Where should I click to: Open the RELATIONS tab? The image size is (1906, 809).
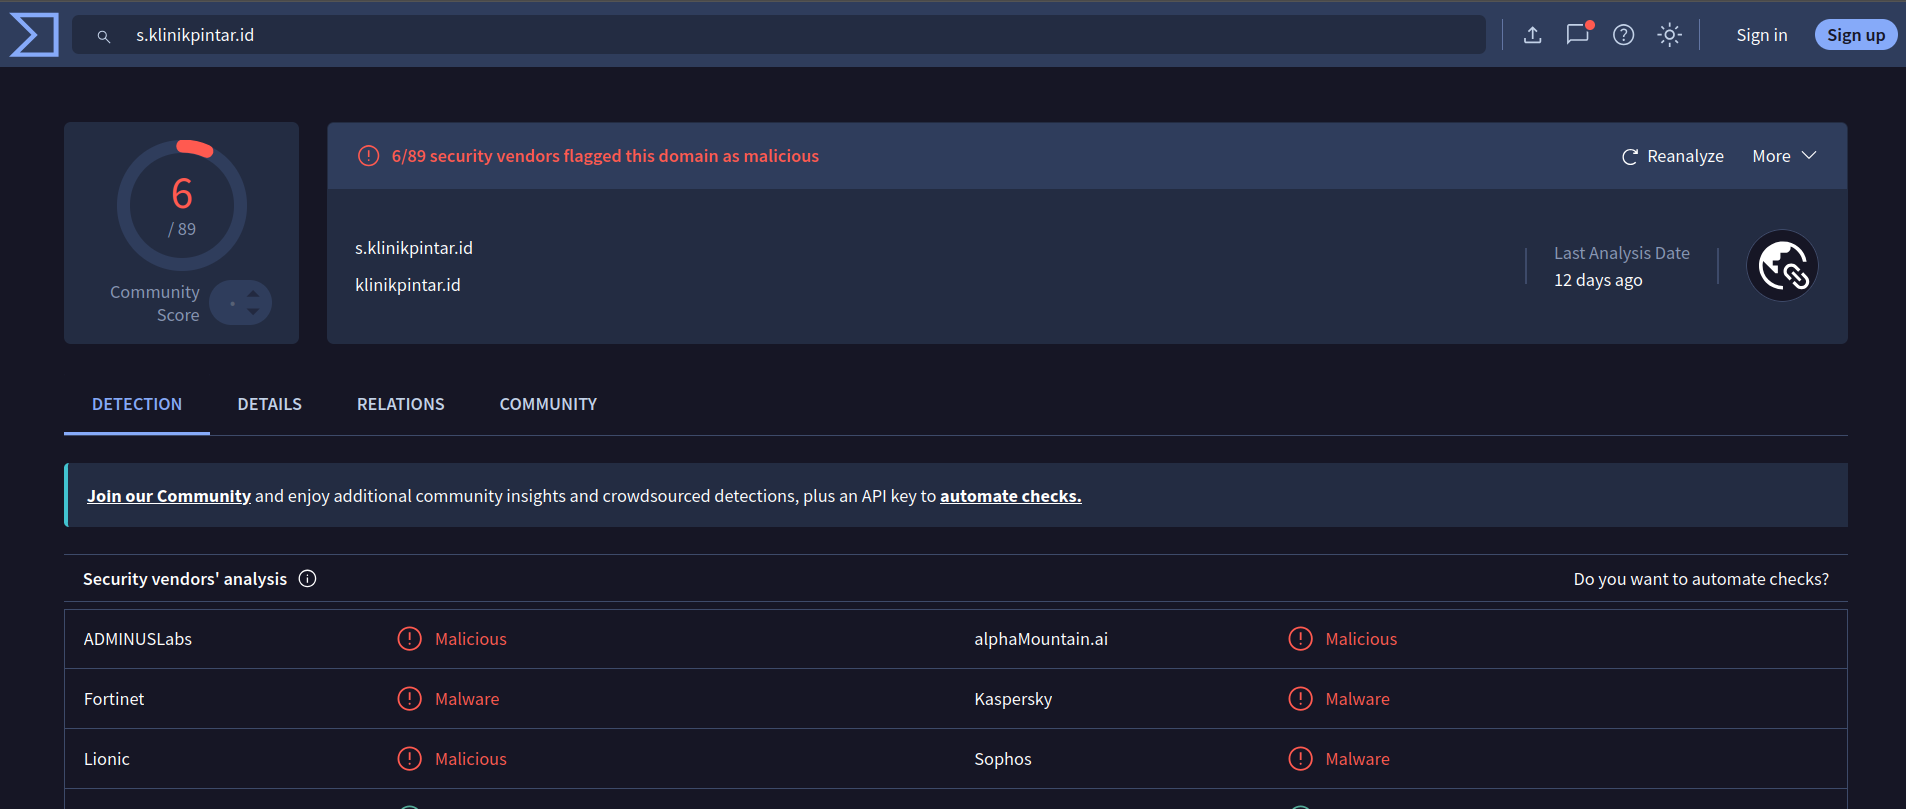point(401,404)
